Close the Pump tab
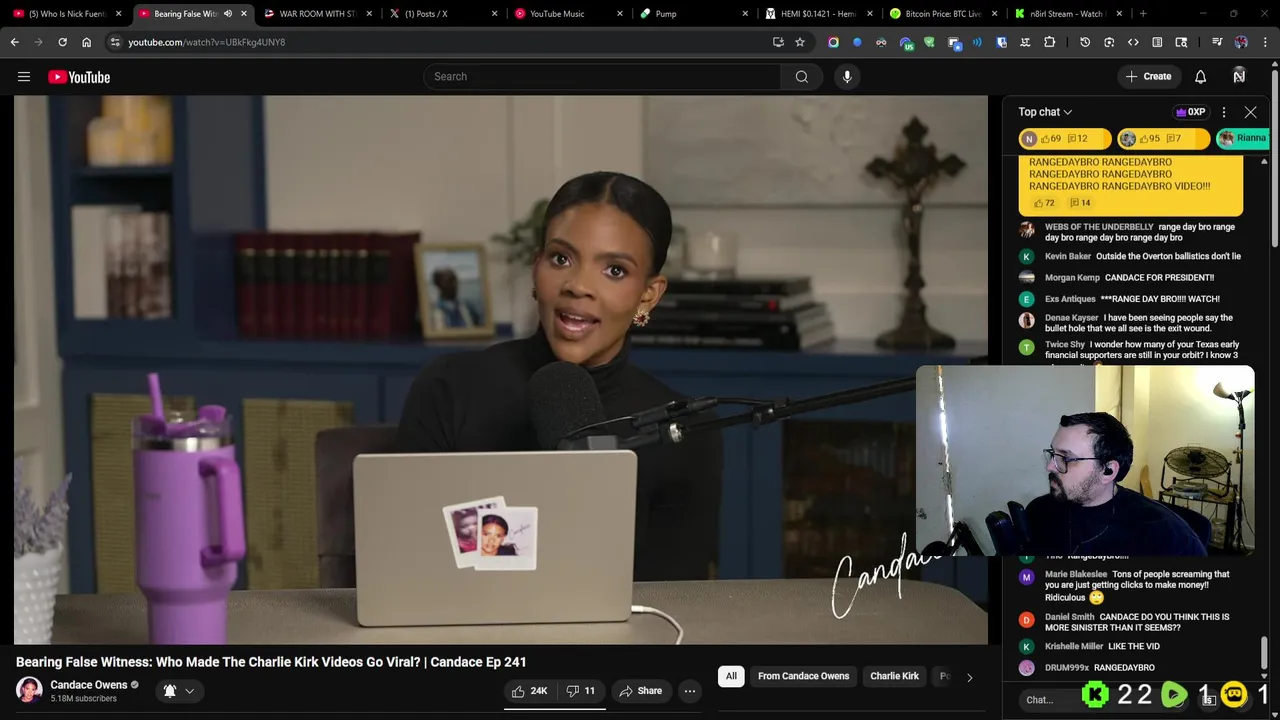Image resolution: width=1280 pixels, height=720 pixels. pos(745,14)
